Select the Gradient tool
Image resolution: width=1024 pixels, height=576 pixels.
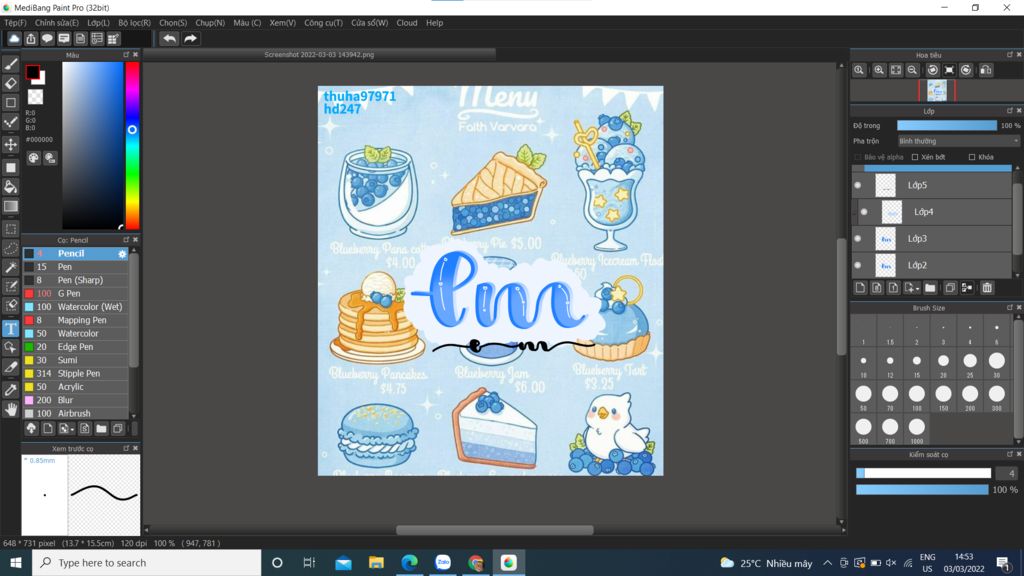[x=10, y=206]
